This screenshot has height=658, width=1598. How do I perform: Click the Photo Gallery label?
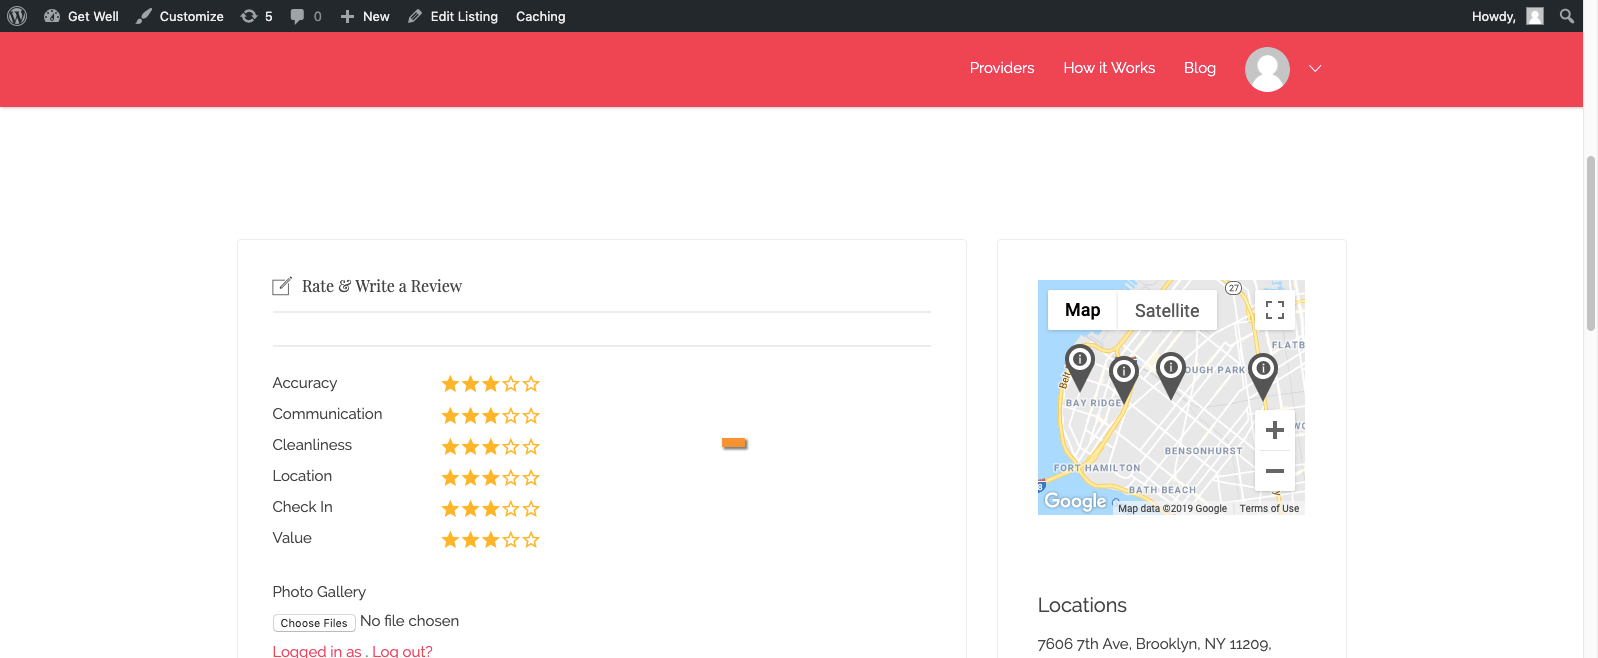point(319,592)
